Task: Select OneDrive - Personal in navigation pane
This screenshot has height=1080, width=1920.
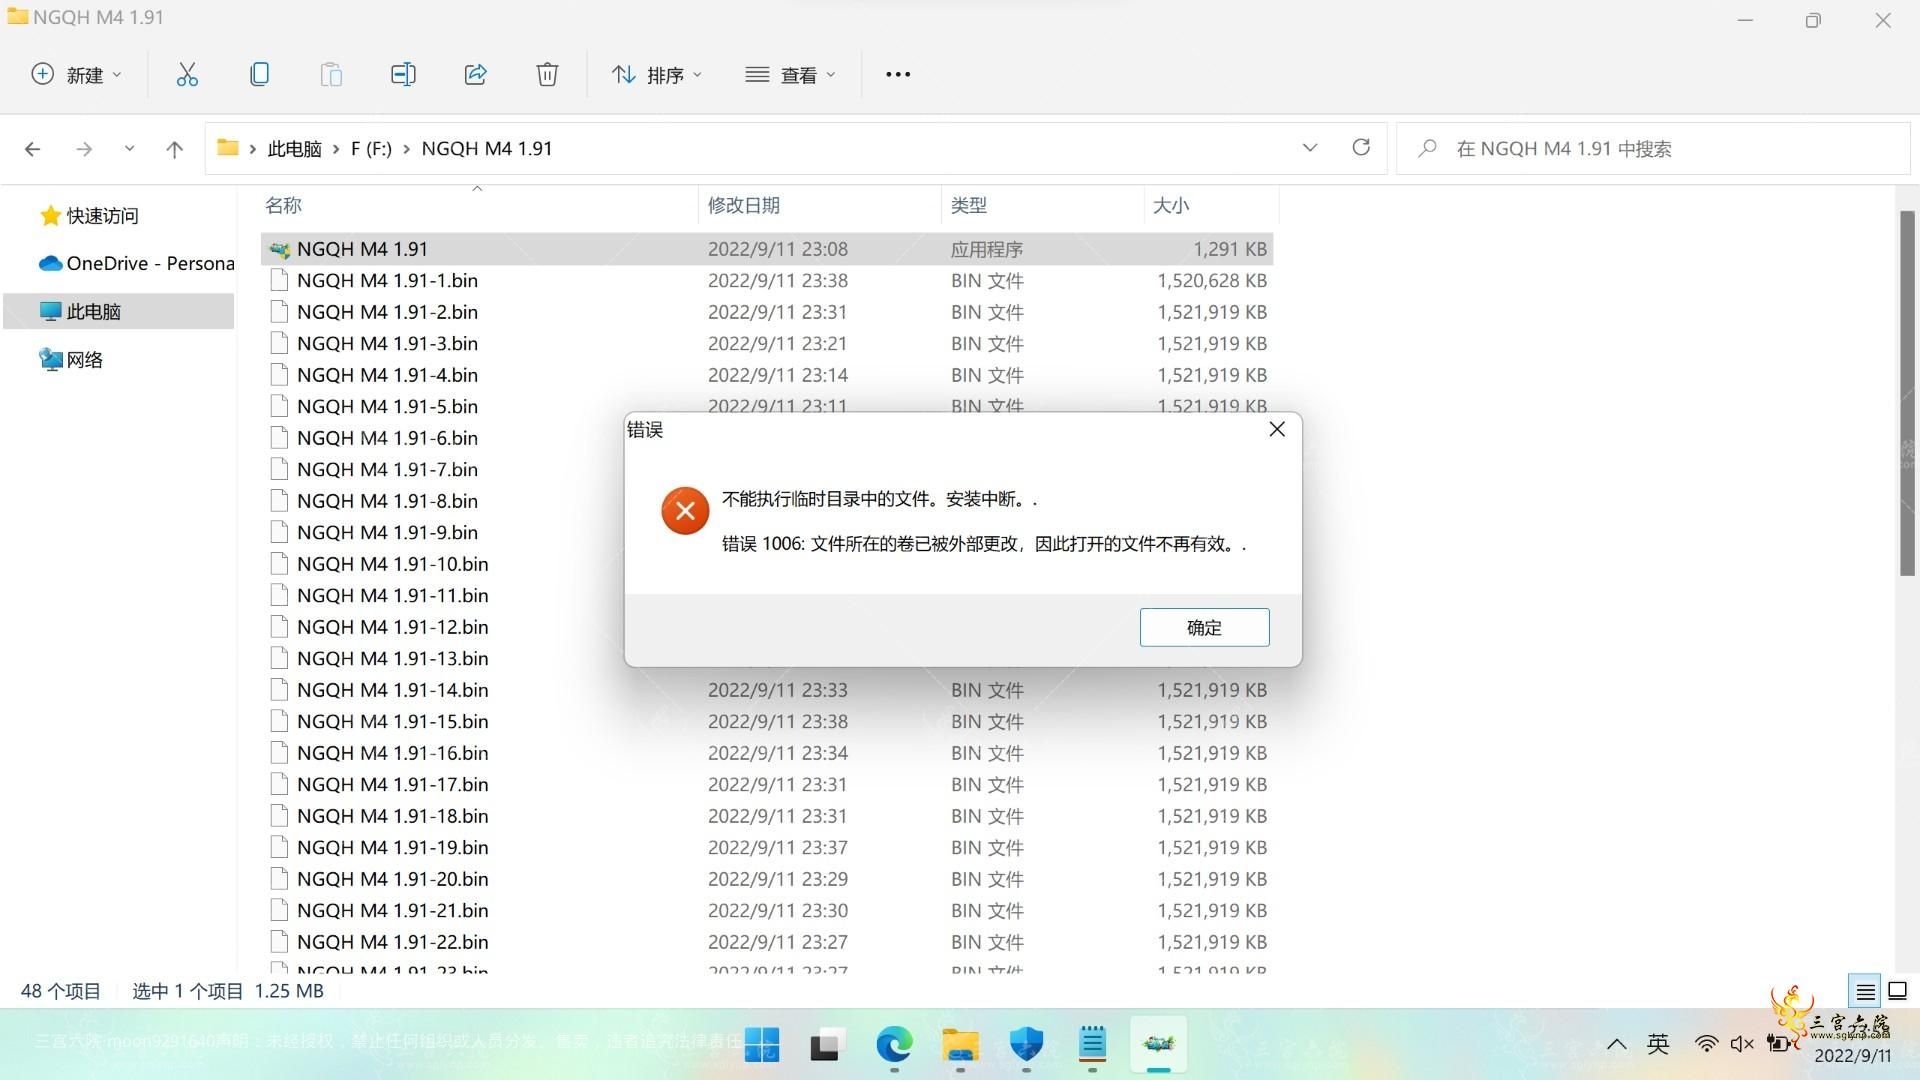Action: coord(137,263)
